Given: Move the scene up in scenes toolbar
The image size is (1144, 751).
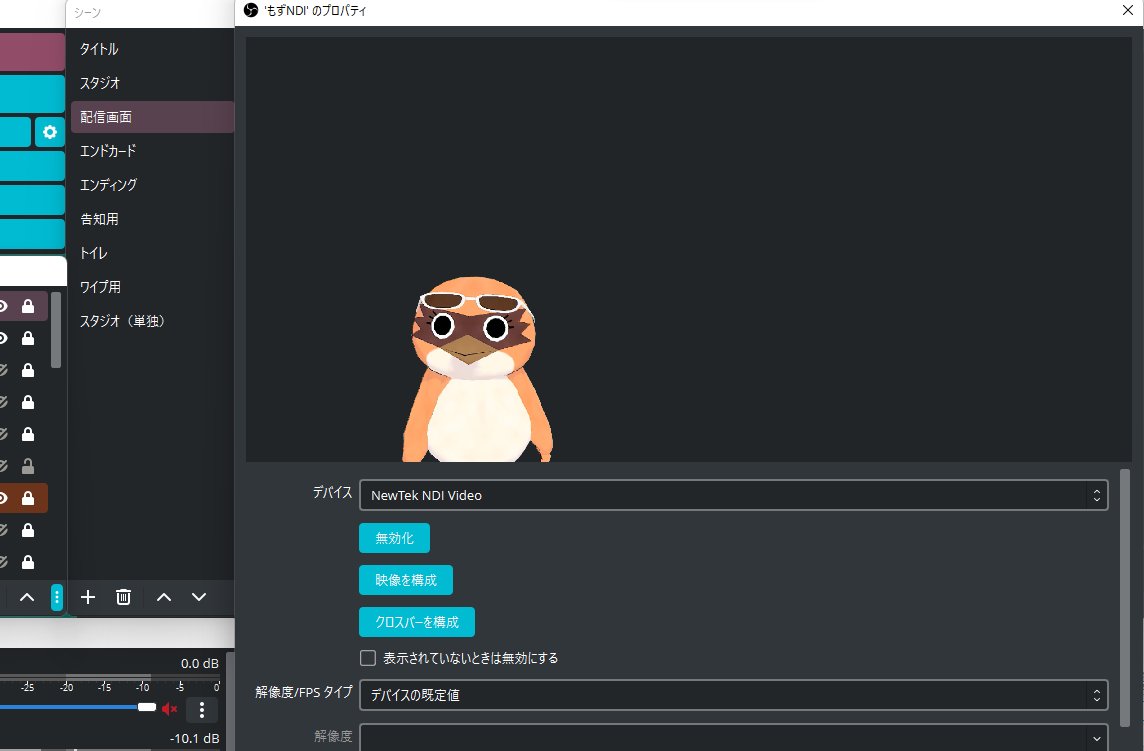Looking at the screenshot, I should [x=164, y=597].
